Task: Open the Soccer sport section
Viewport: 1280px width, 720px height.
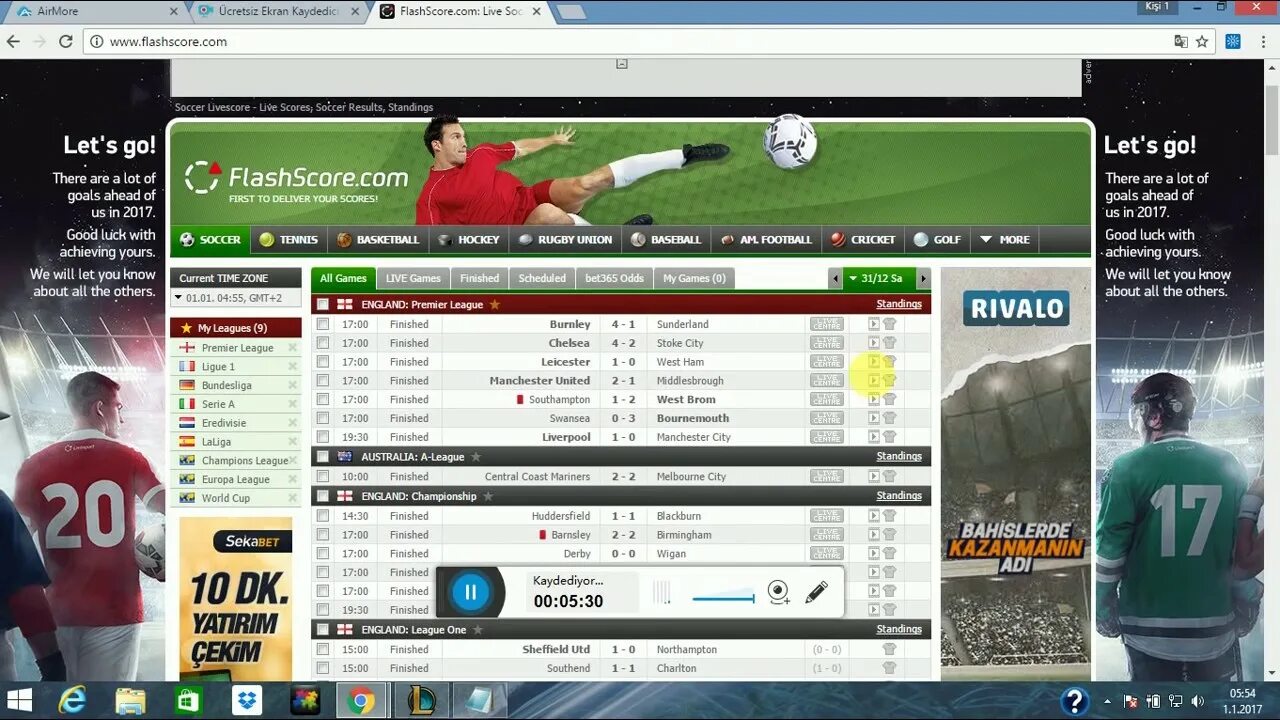Action: [210, 240]
